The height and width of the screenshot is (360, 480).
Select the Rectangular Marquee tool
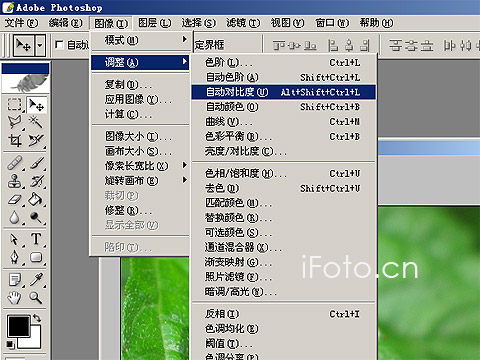tap(14, 105)
